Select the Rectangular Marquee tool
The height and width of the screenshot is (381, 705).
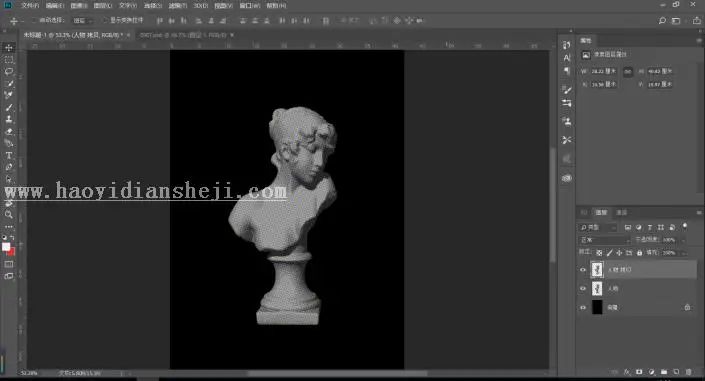tap(9, 60)
